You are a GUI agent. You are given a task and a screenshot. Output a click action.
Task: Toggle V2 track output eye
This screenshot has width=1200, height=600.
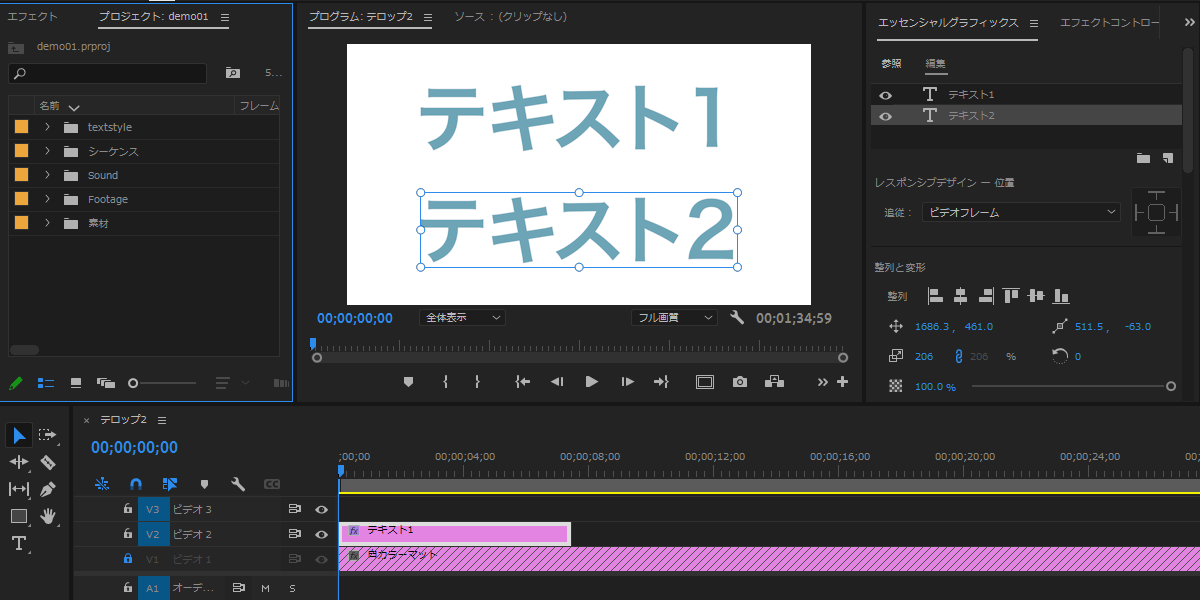pos(321,534)
